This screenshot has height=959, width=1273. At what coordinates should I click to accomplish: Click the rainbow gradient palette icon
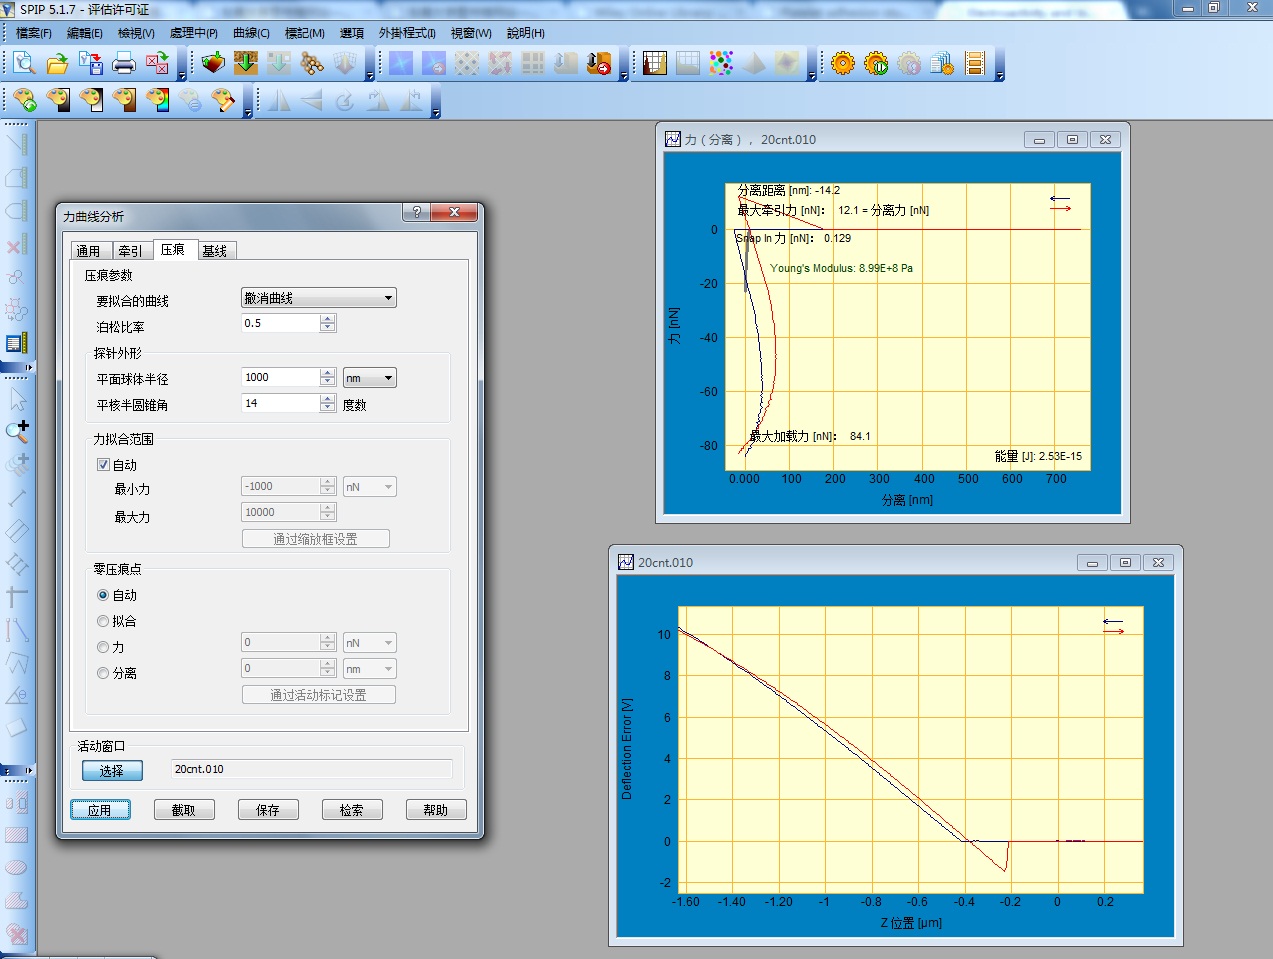[x=157, y=100]
